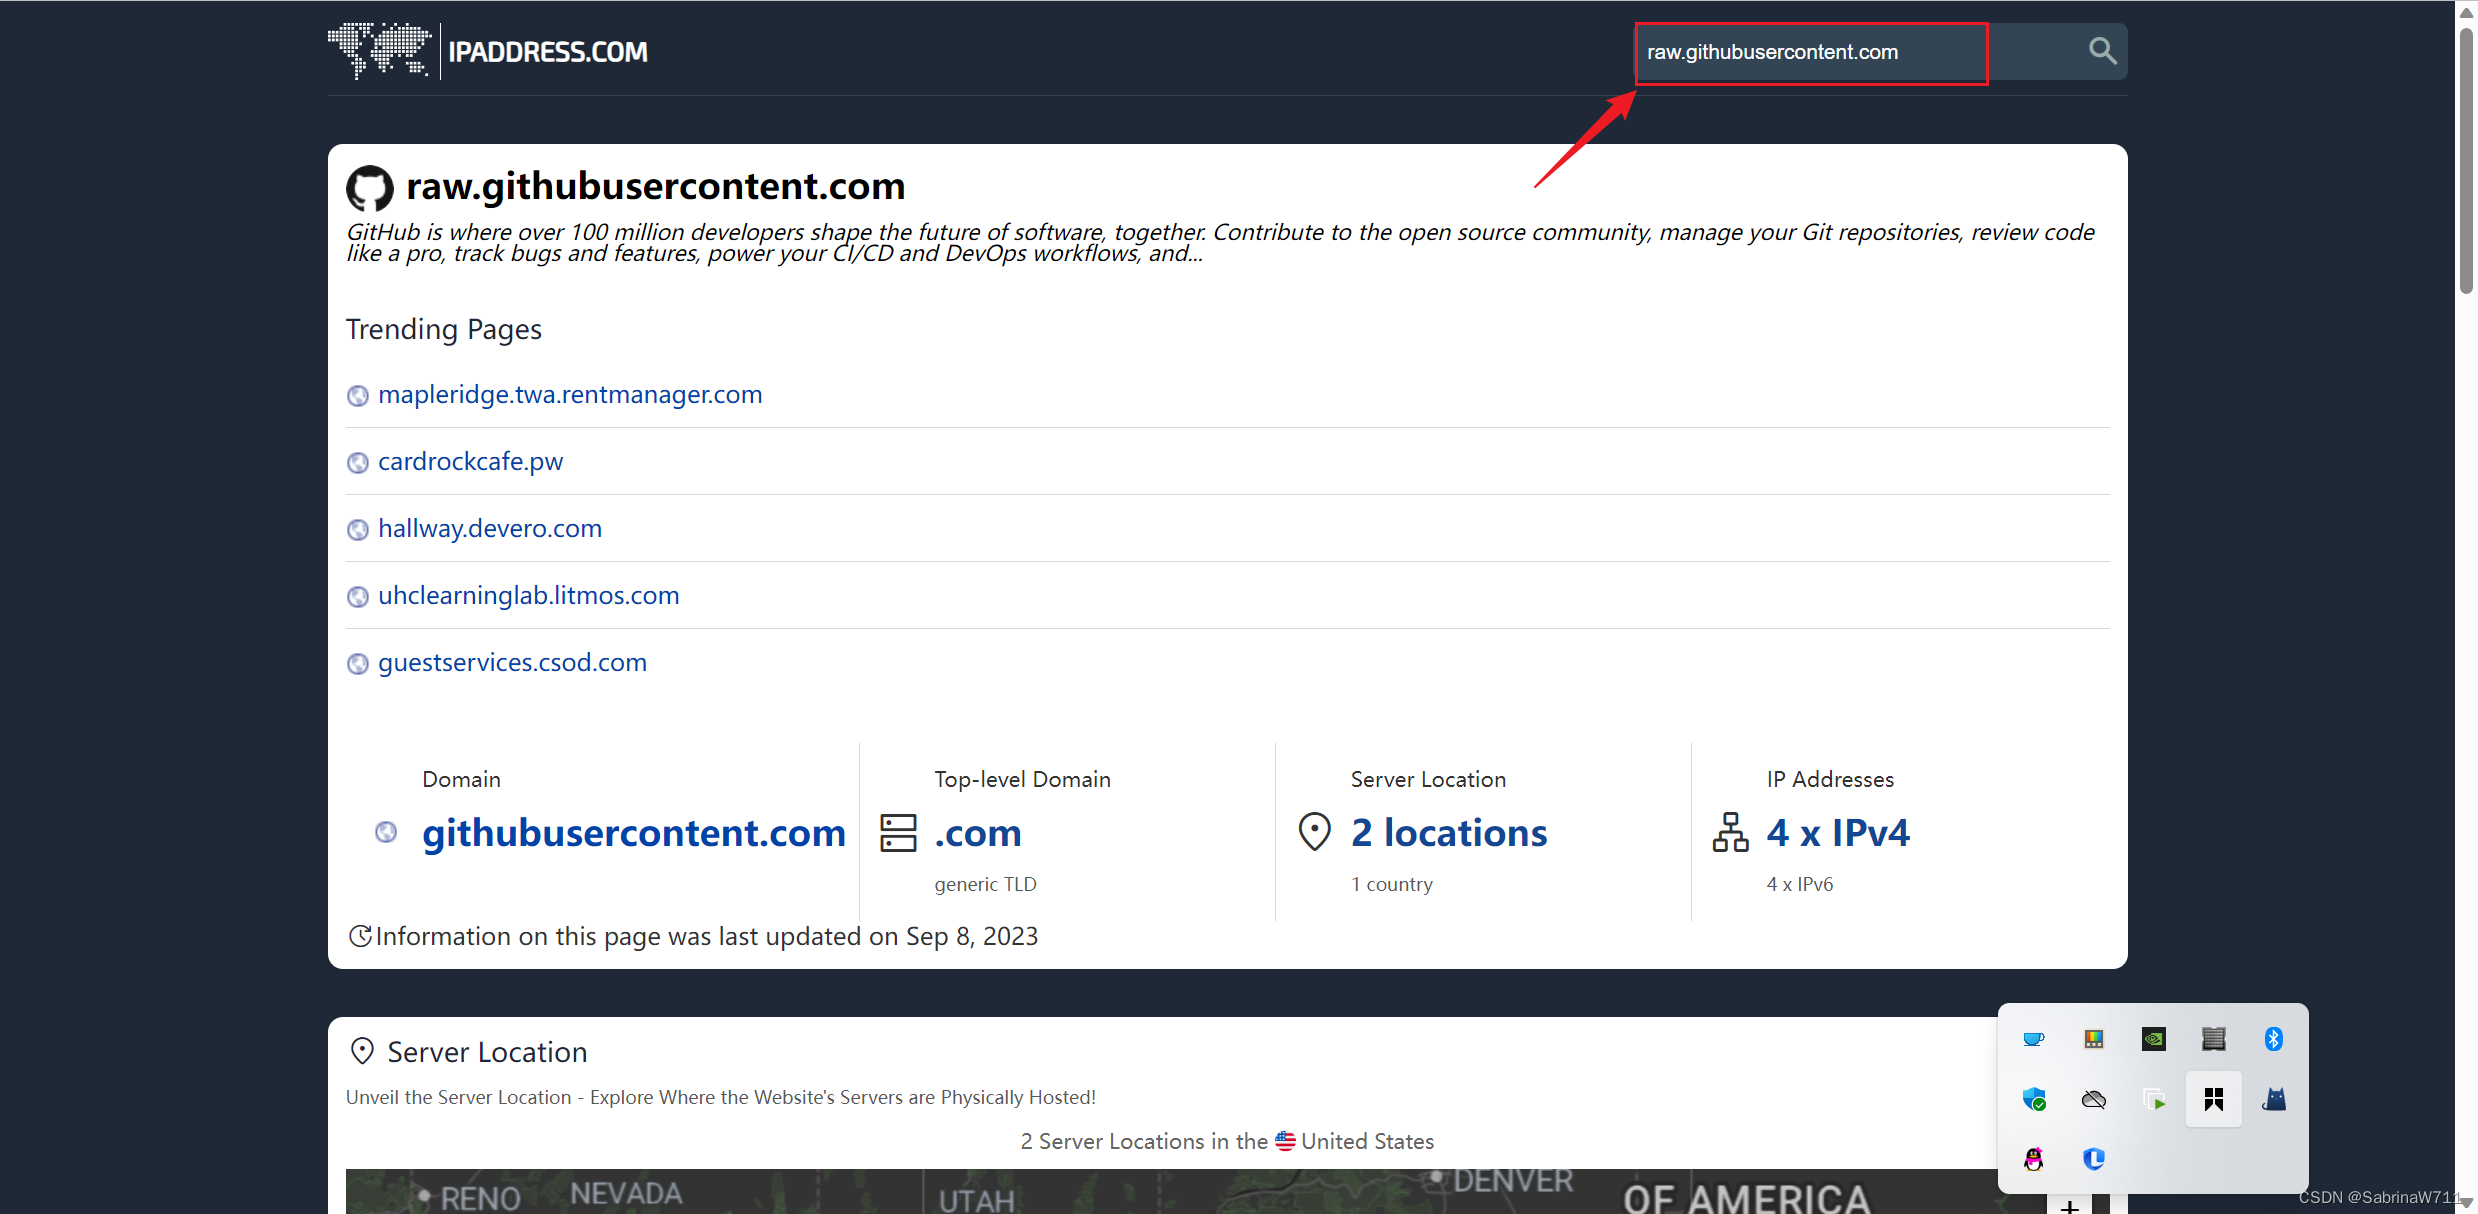The image size is (2478, 1214).
Task: Click the PowerToys Awake coffee cup icon
Action: (x=2033, y=1039)
